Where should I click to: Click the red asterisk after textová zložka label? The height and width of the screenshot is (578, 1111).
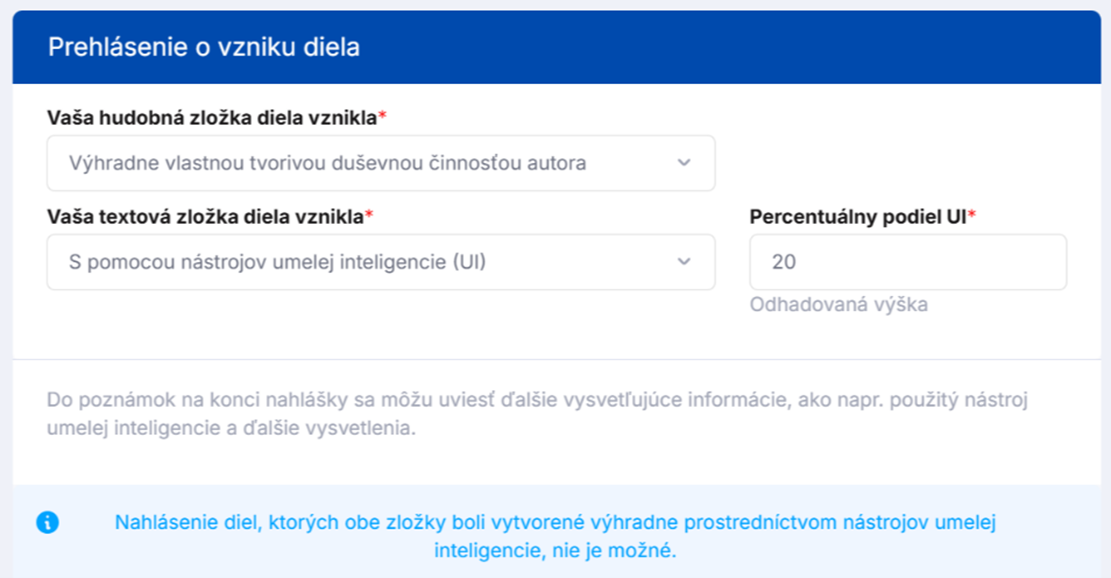[x=369, y=216]
